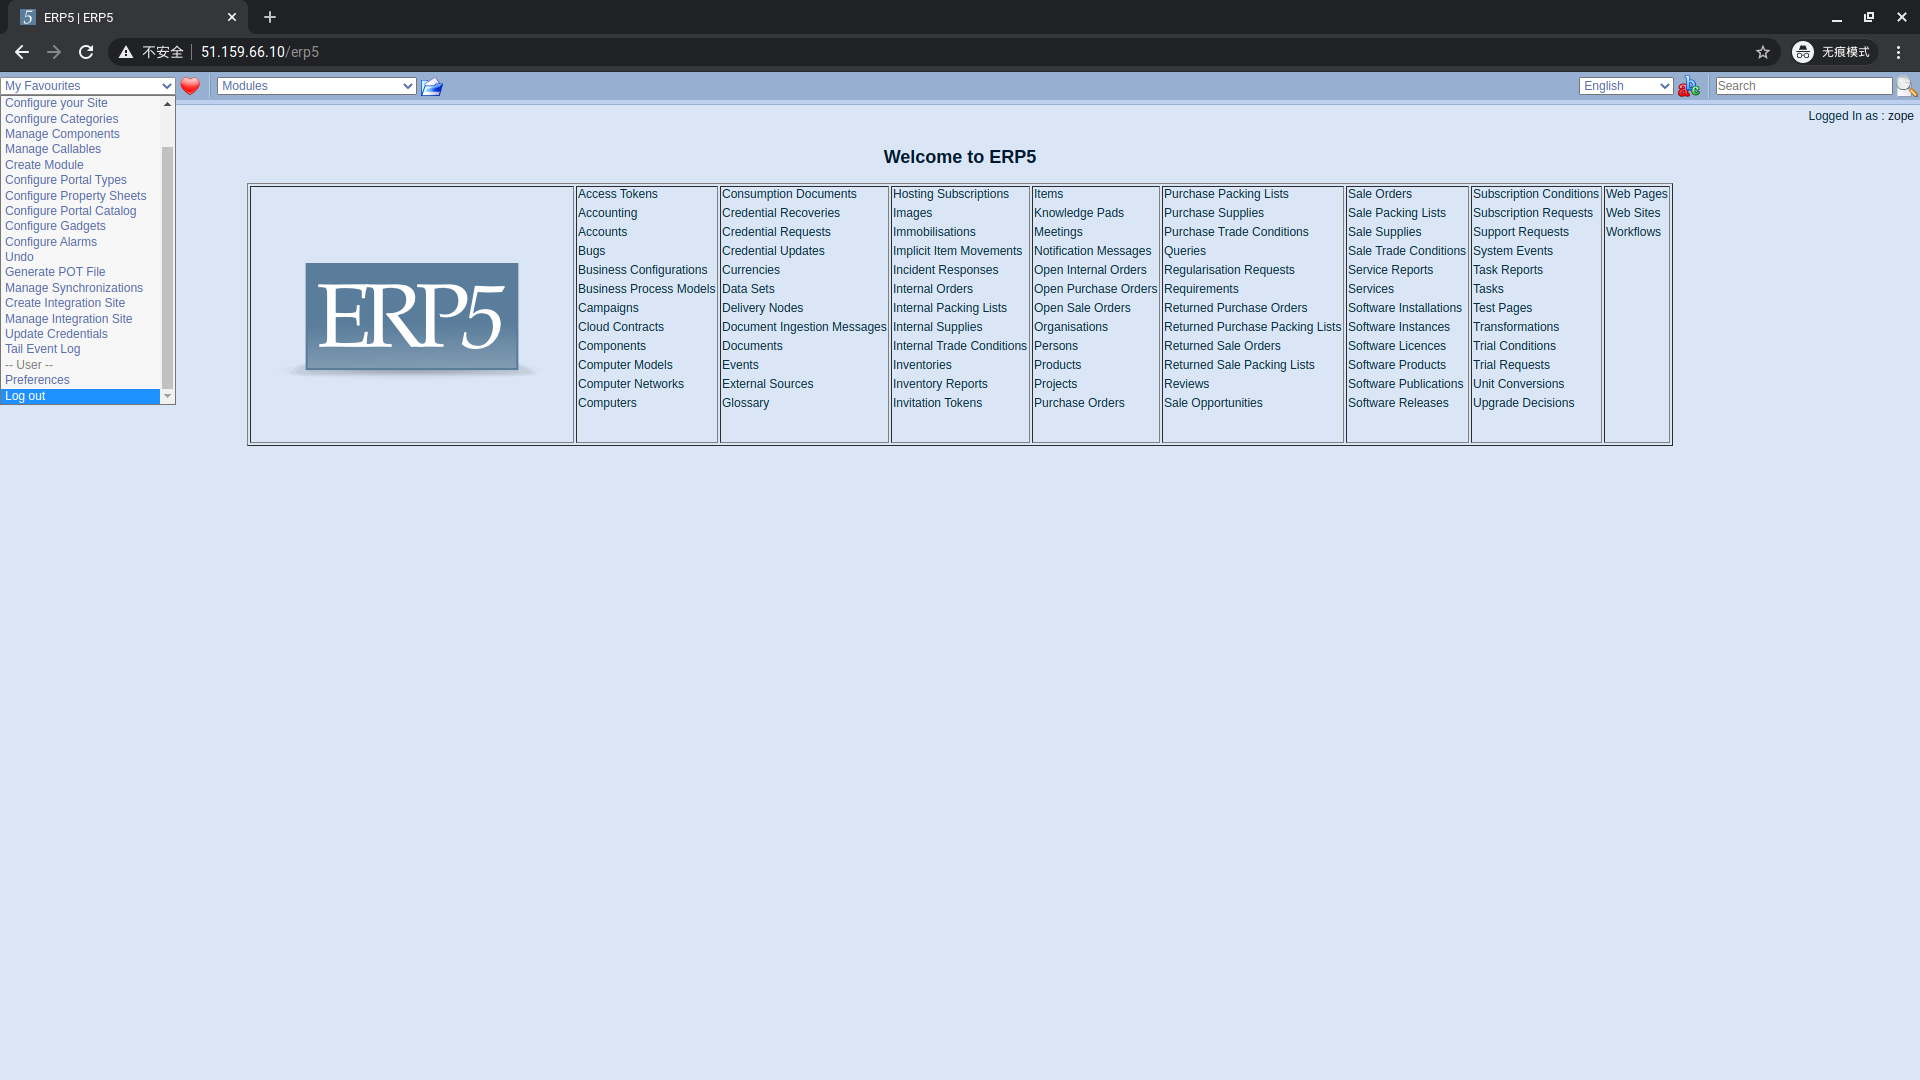Click the edit/pencil icon next to Modules
This screenshot has width=1920, height=1080.
coord(430,86)
